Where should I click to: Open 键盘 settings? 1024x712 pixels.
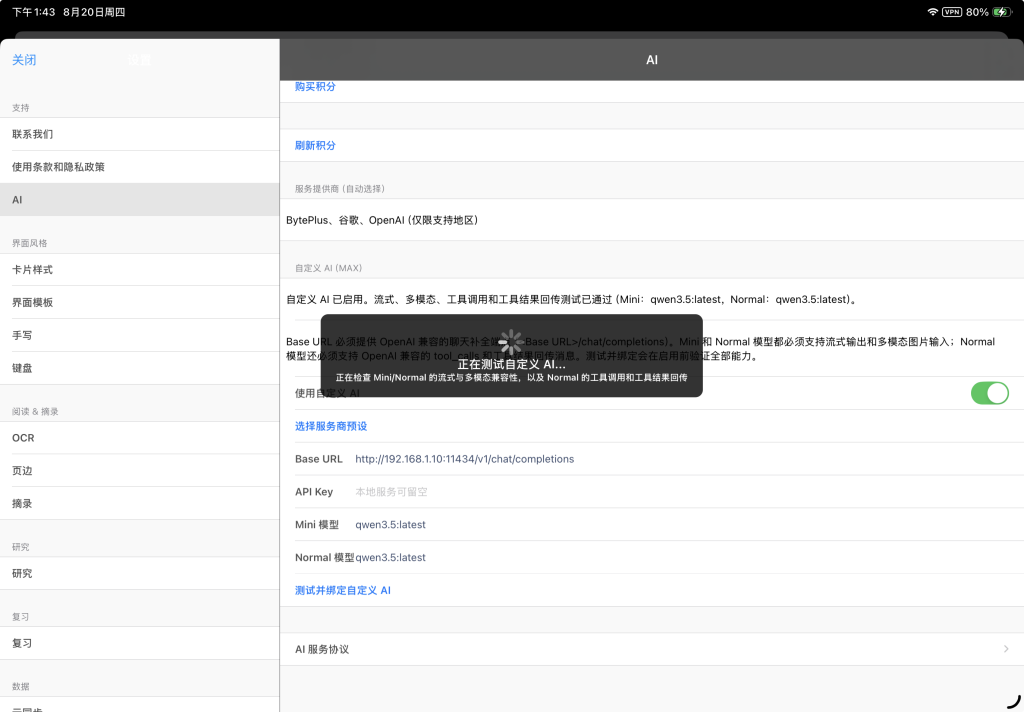[x=140, y=368]
